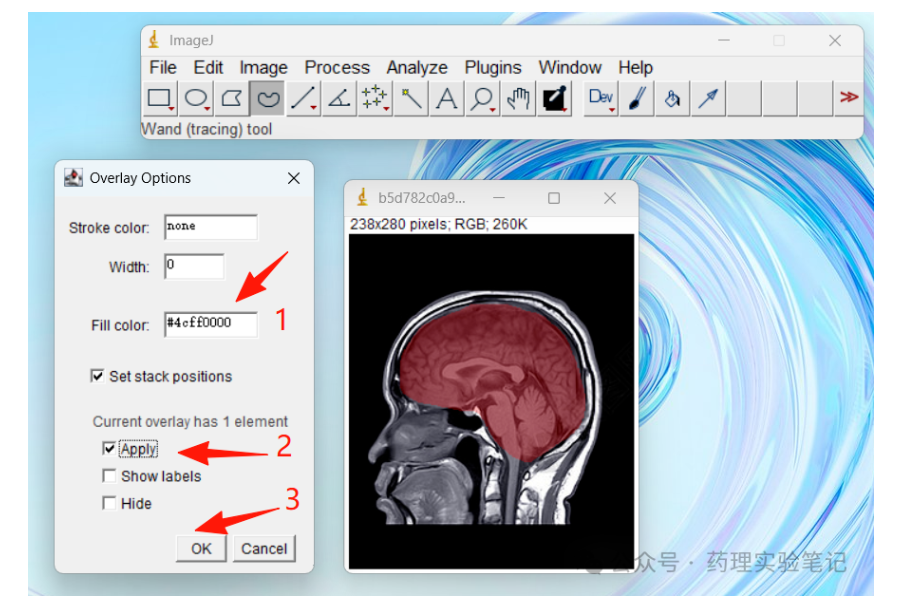Close the Overlay Options dialog
Image resolution: width=899 pixels, height=615 pixels.
click(294, 178)
